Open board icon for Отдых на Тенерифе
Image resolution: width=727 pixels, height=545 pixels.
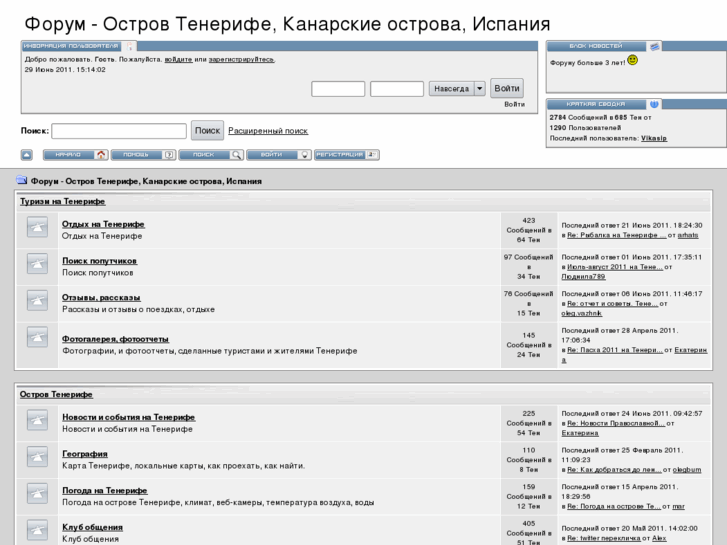coord(37,229)
